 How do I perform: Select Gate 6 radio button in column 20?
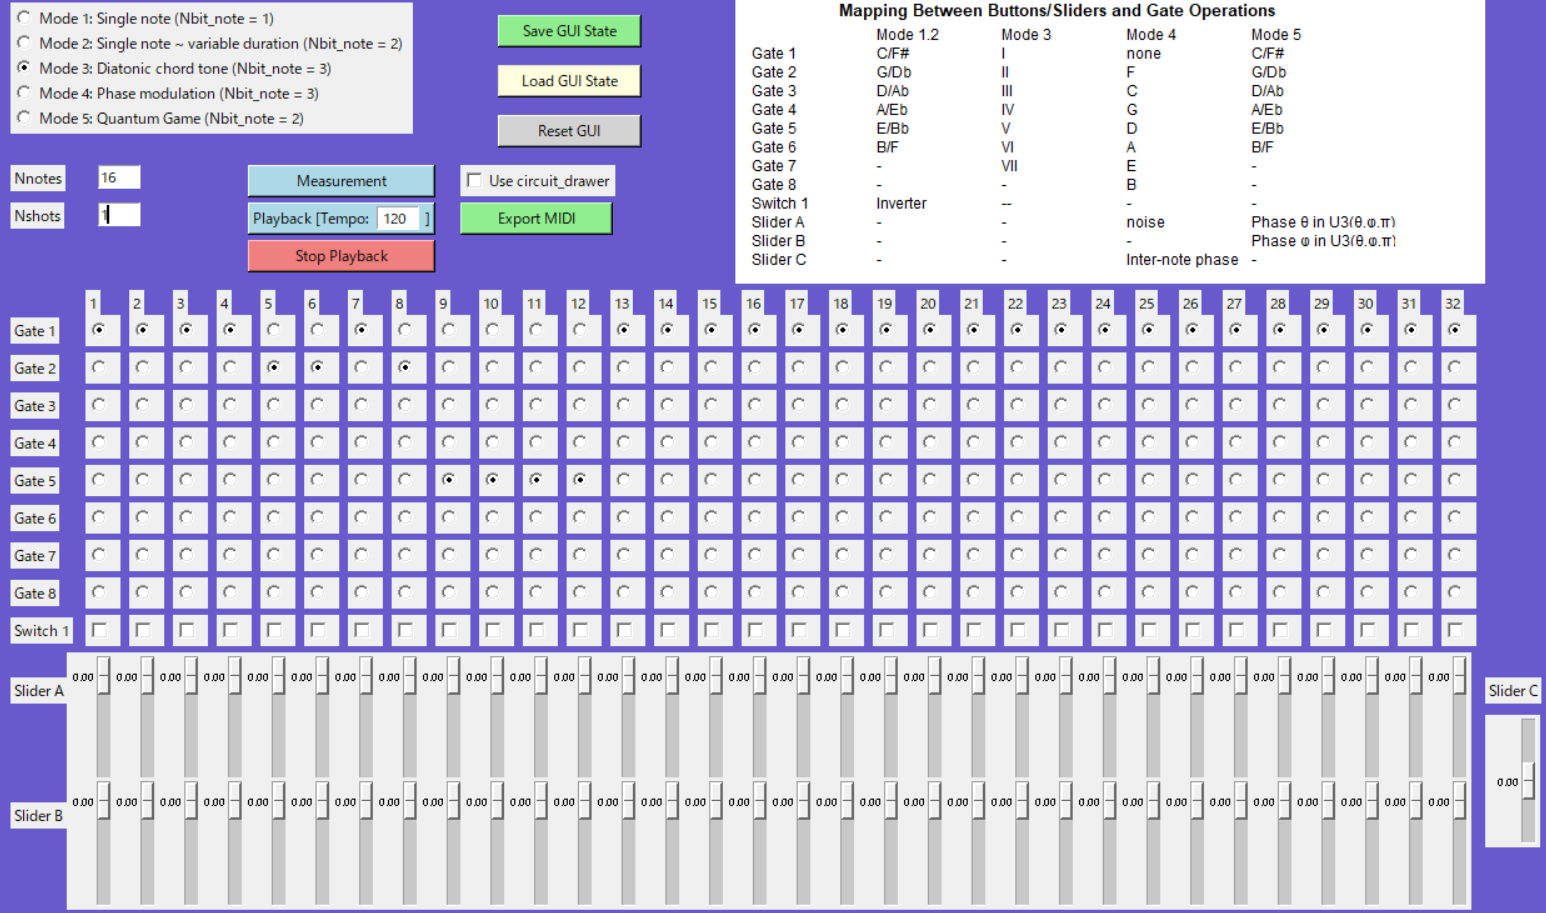click(x=929, y=517)
